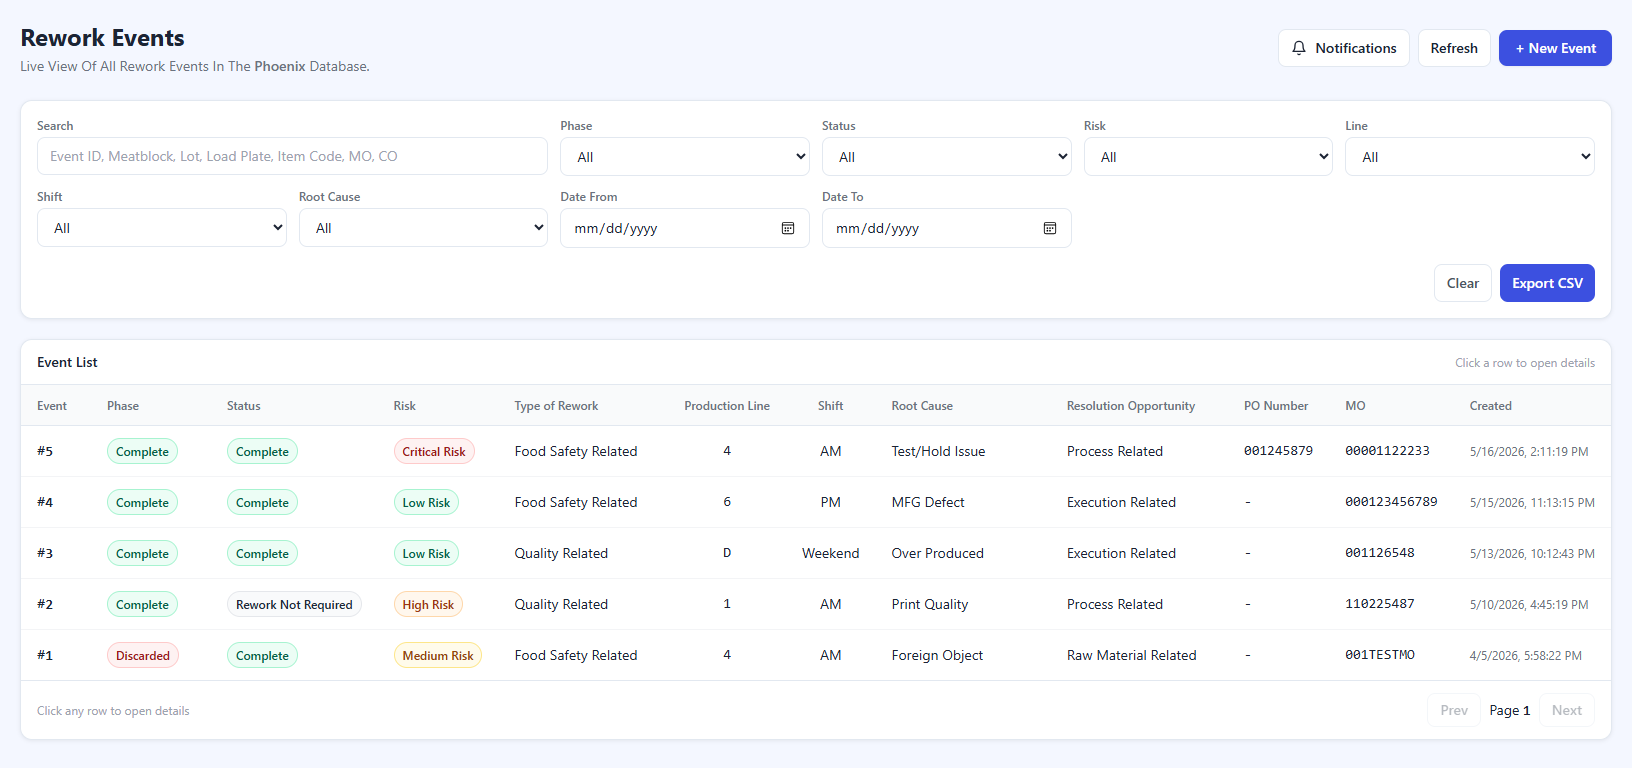Image resolution: width=1632 pixels, height=768 pixels.
Task: Click the Refresh button
Action: tap(1454, 48)
